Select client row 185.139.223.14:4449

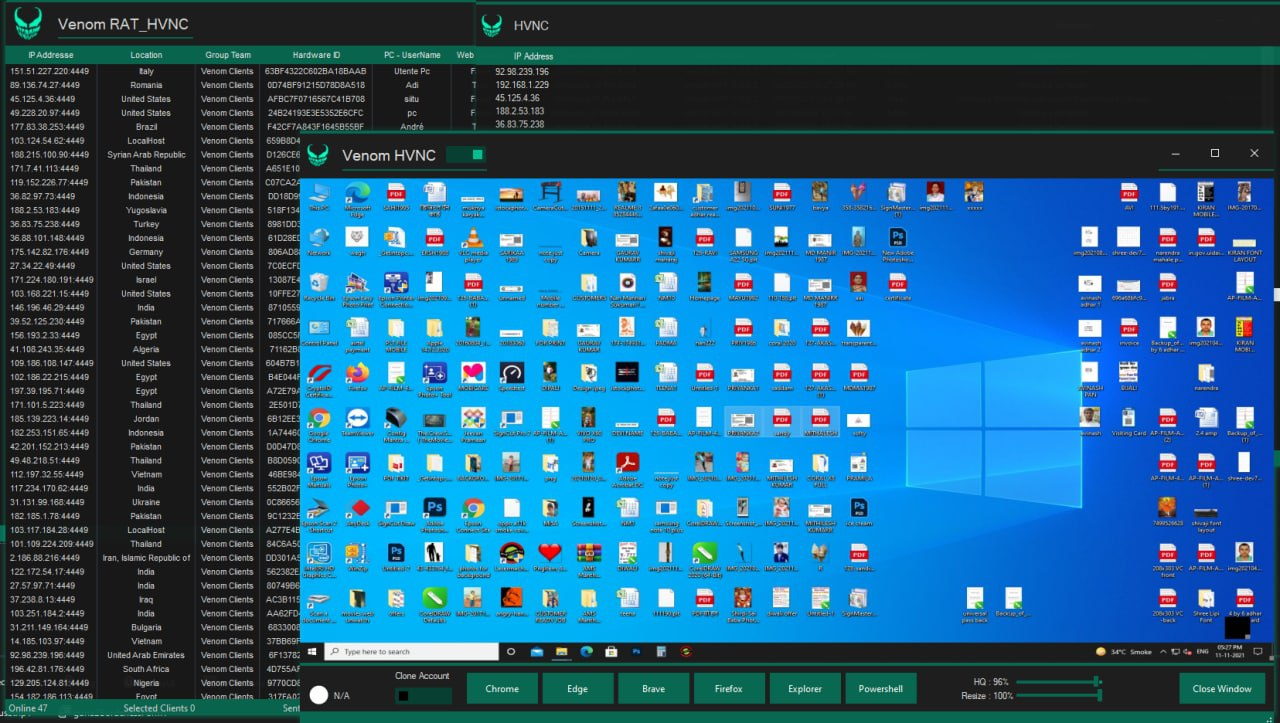[153, 419]
